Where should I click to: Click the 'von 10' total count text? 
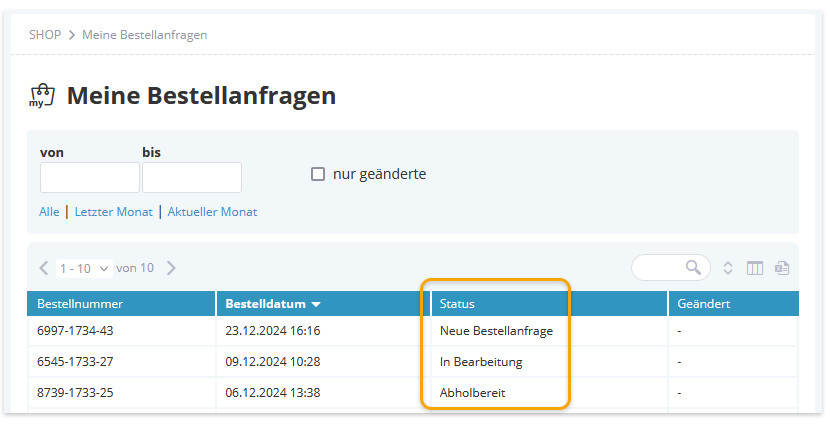point(135,268)
